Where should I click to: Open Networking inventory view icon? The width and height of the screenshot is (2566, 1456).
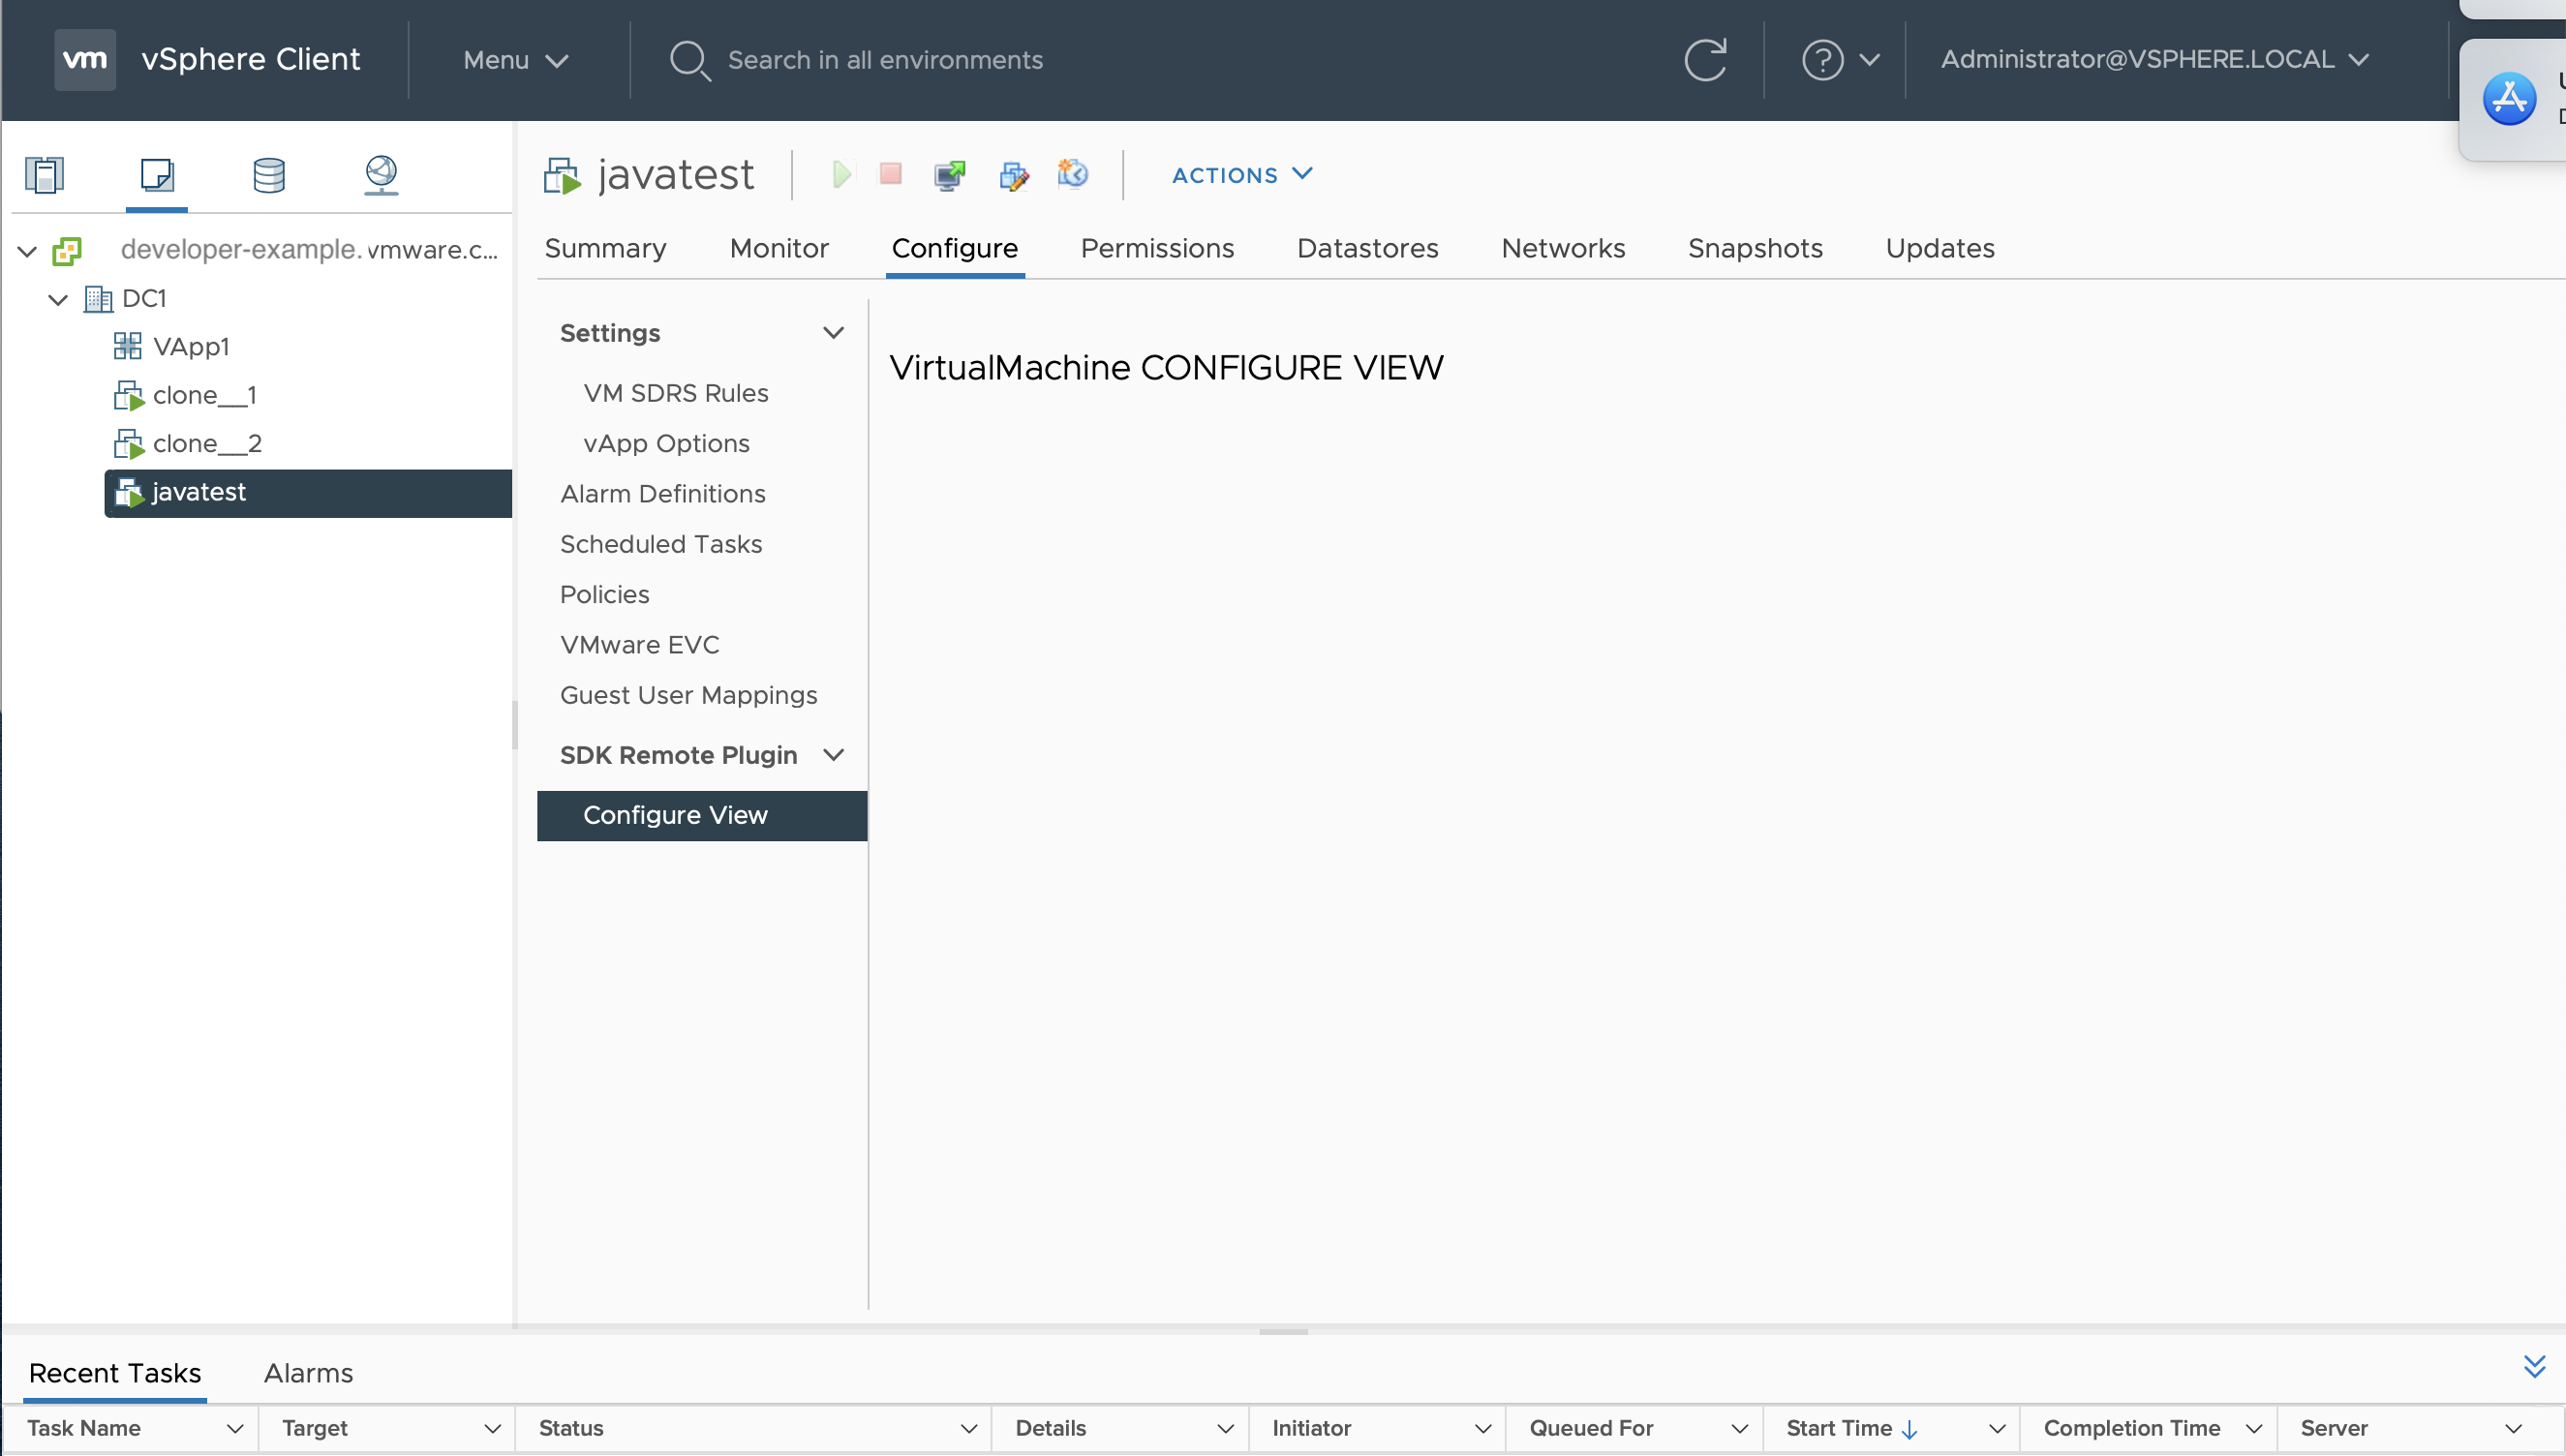381,175
